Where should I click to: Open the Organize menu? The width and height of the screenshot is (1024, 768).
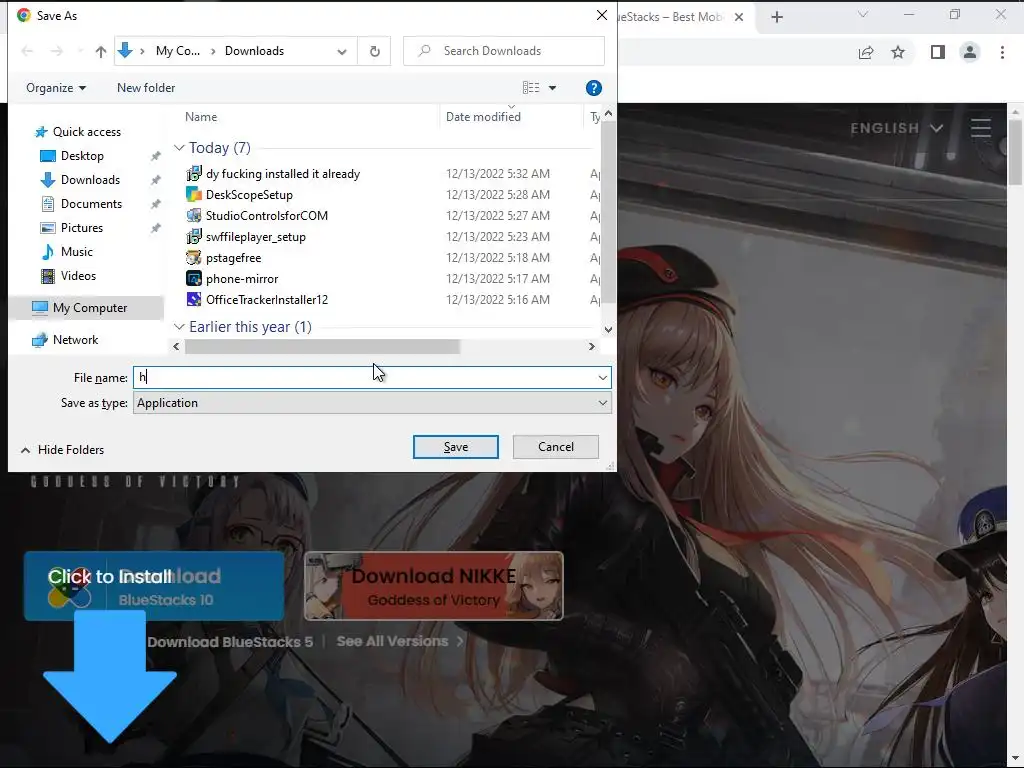tap(56, 88)
